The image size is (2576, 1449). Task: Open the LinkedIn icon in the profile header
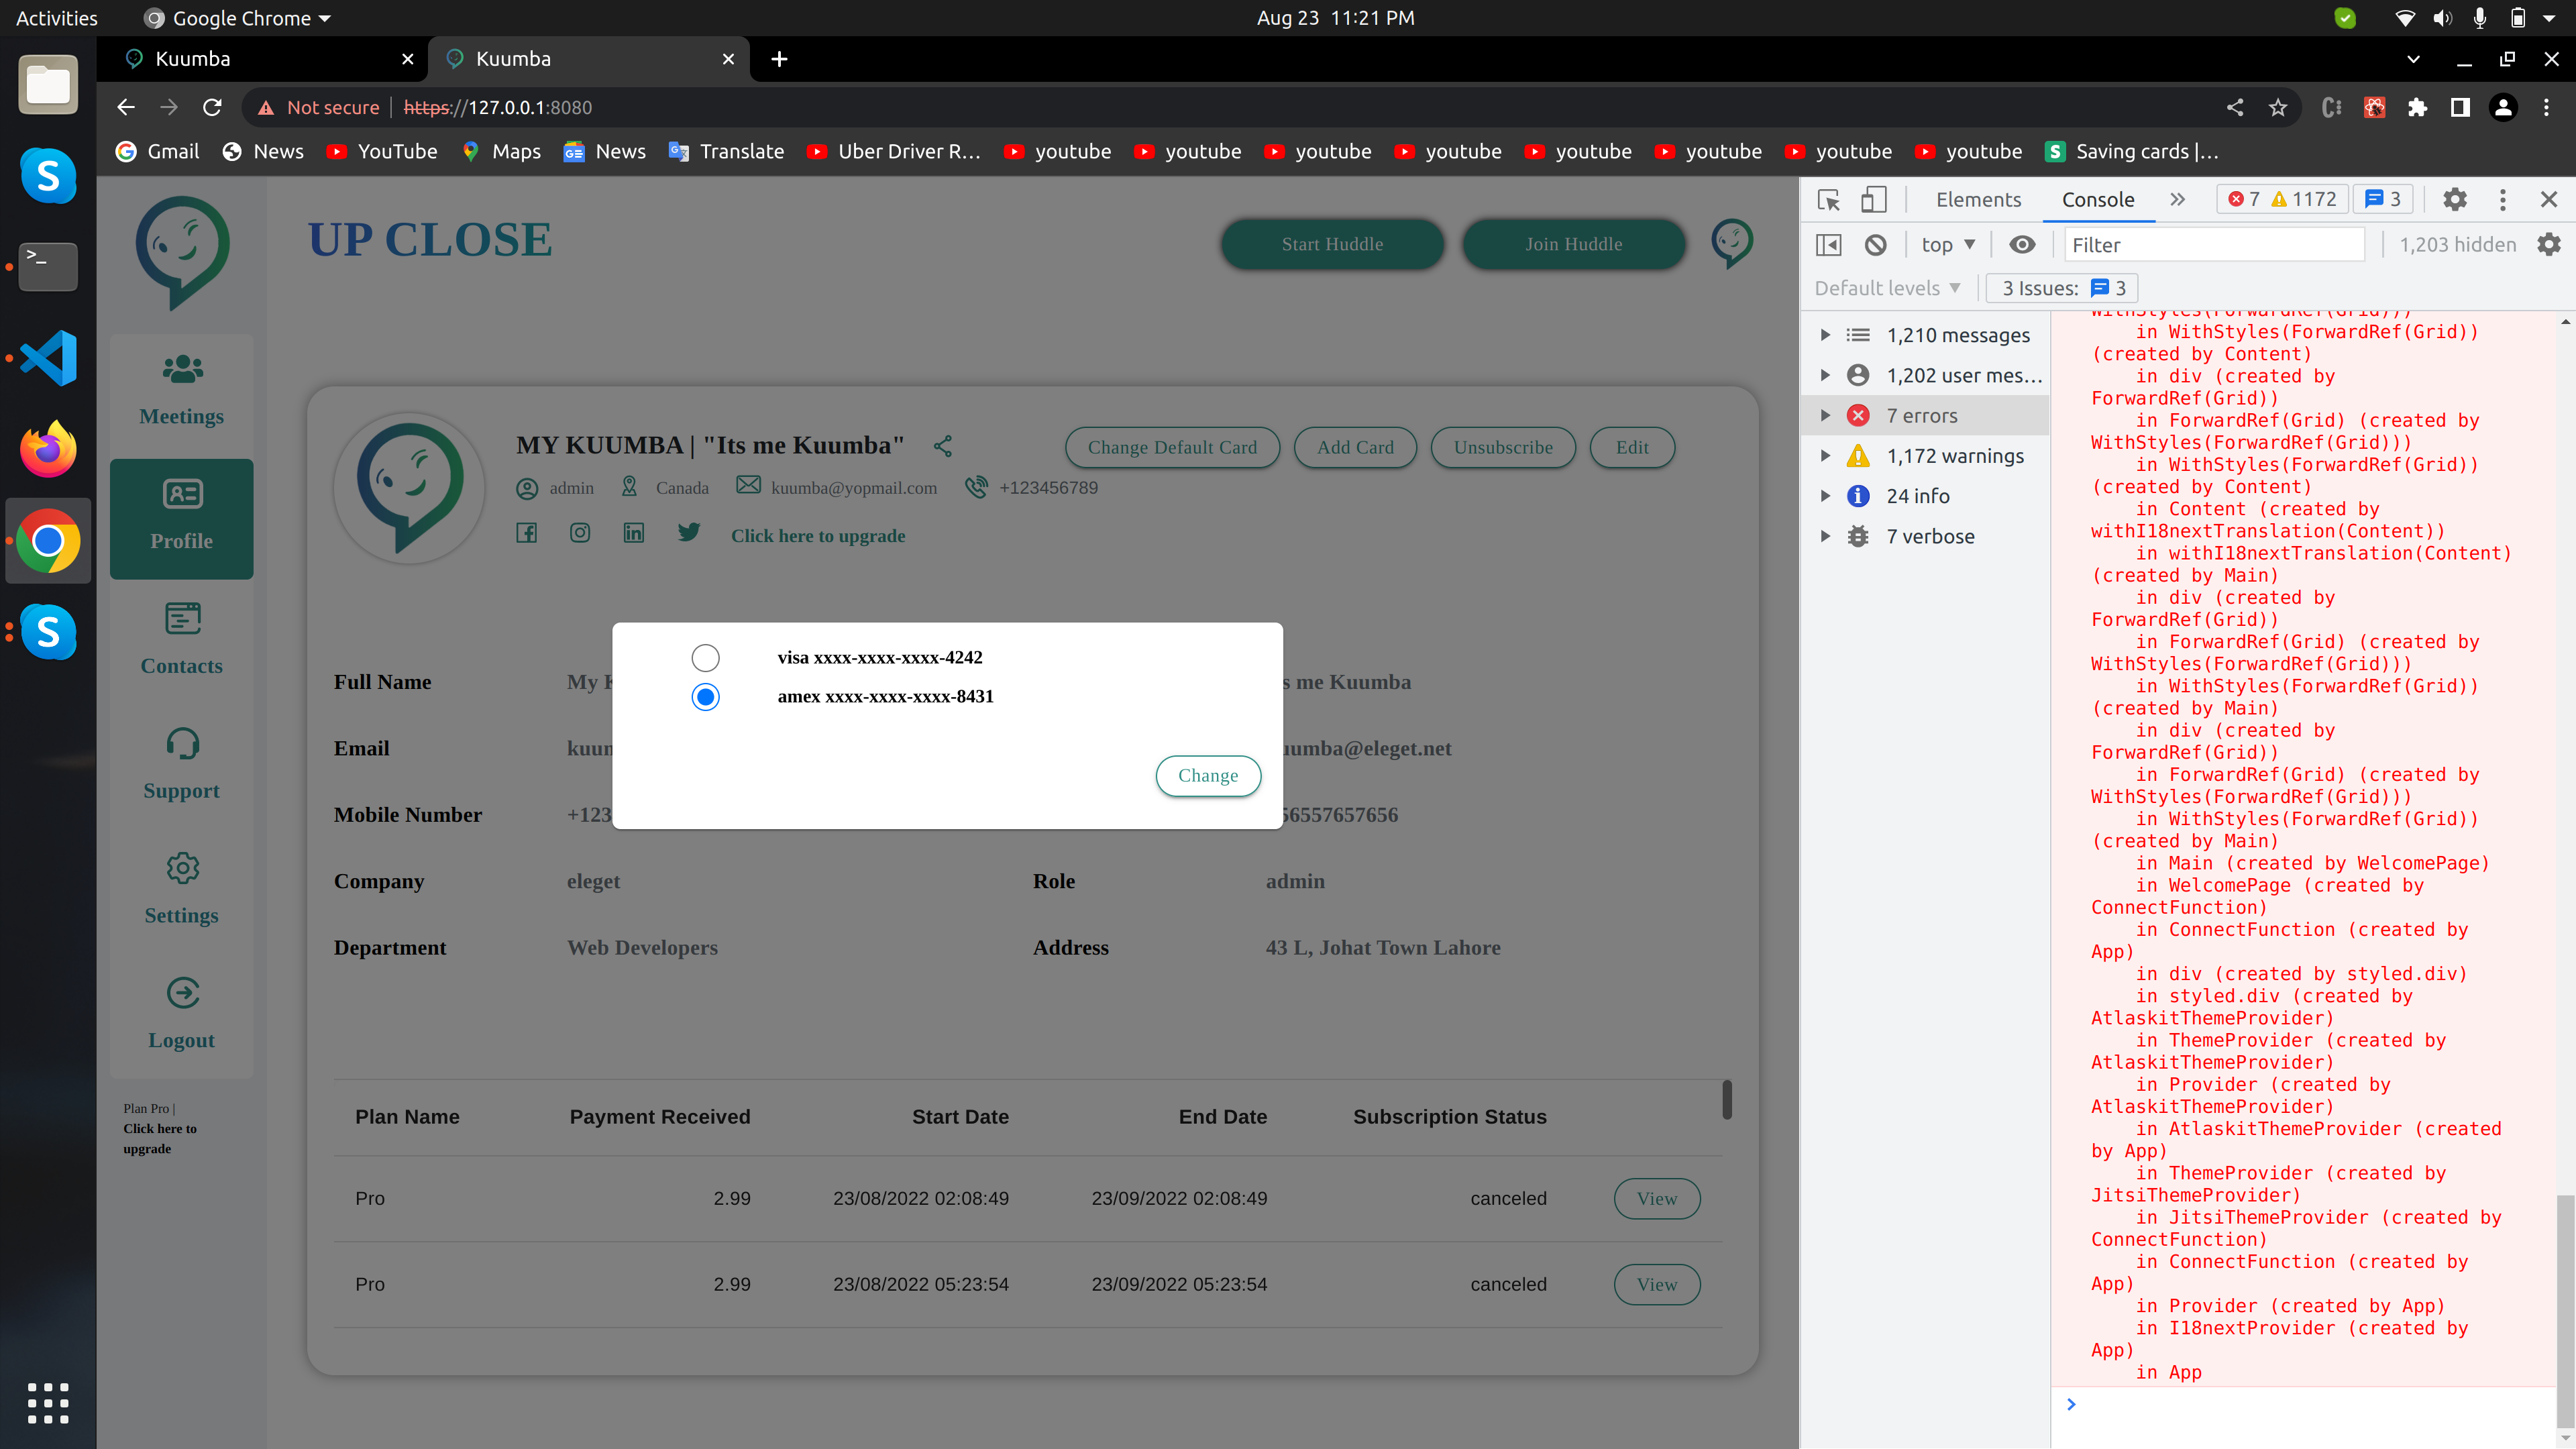click(x=634, y=532)
